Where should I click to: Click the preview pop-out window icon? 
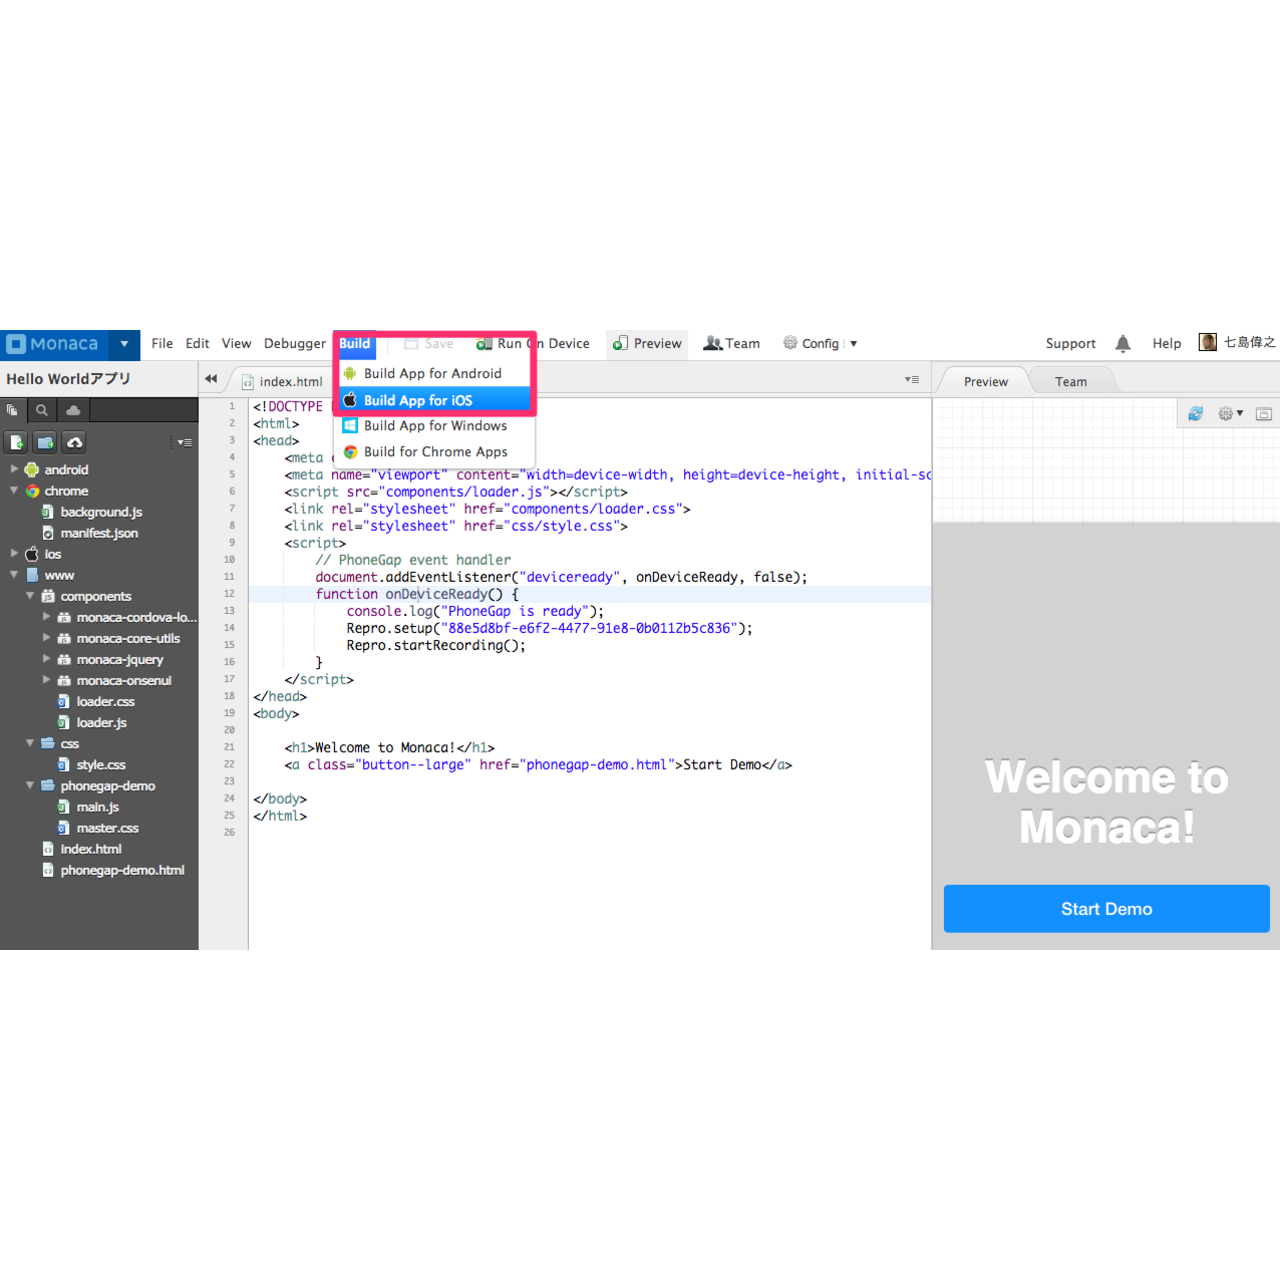pos(1264,414)
